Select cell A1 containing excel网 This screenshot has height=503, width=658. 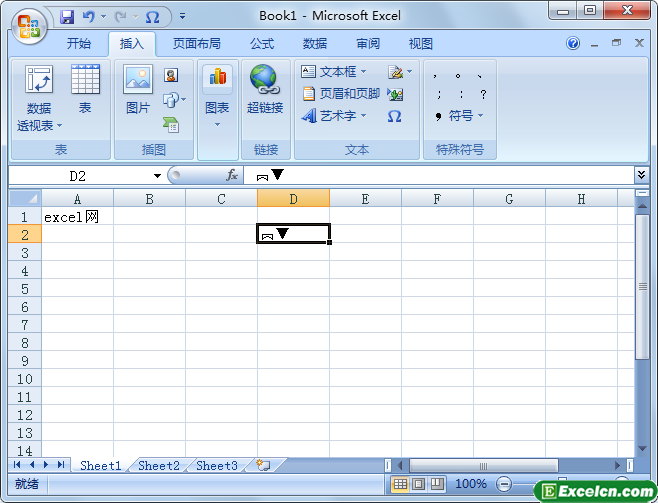click(78, 217)
